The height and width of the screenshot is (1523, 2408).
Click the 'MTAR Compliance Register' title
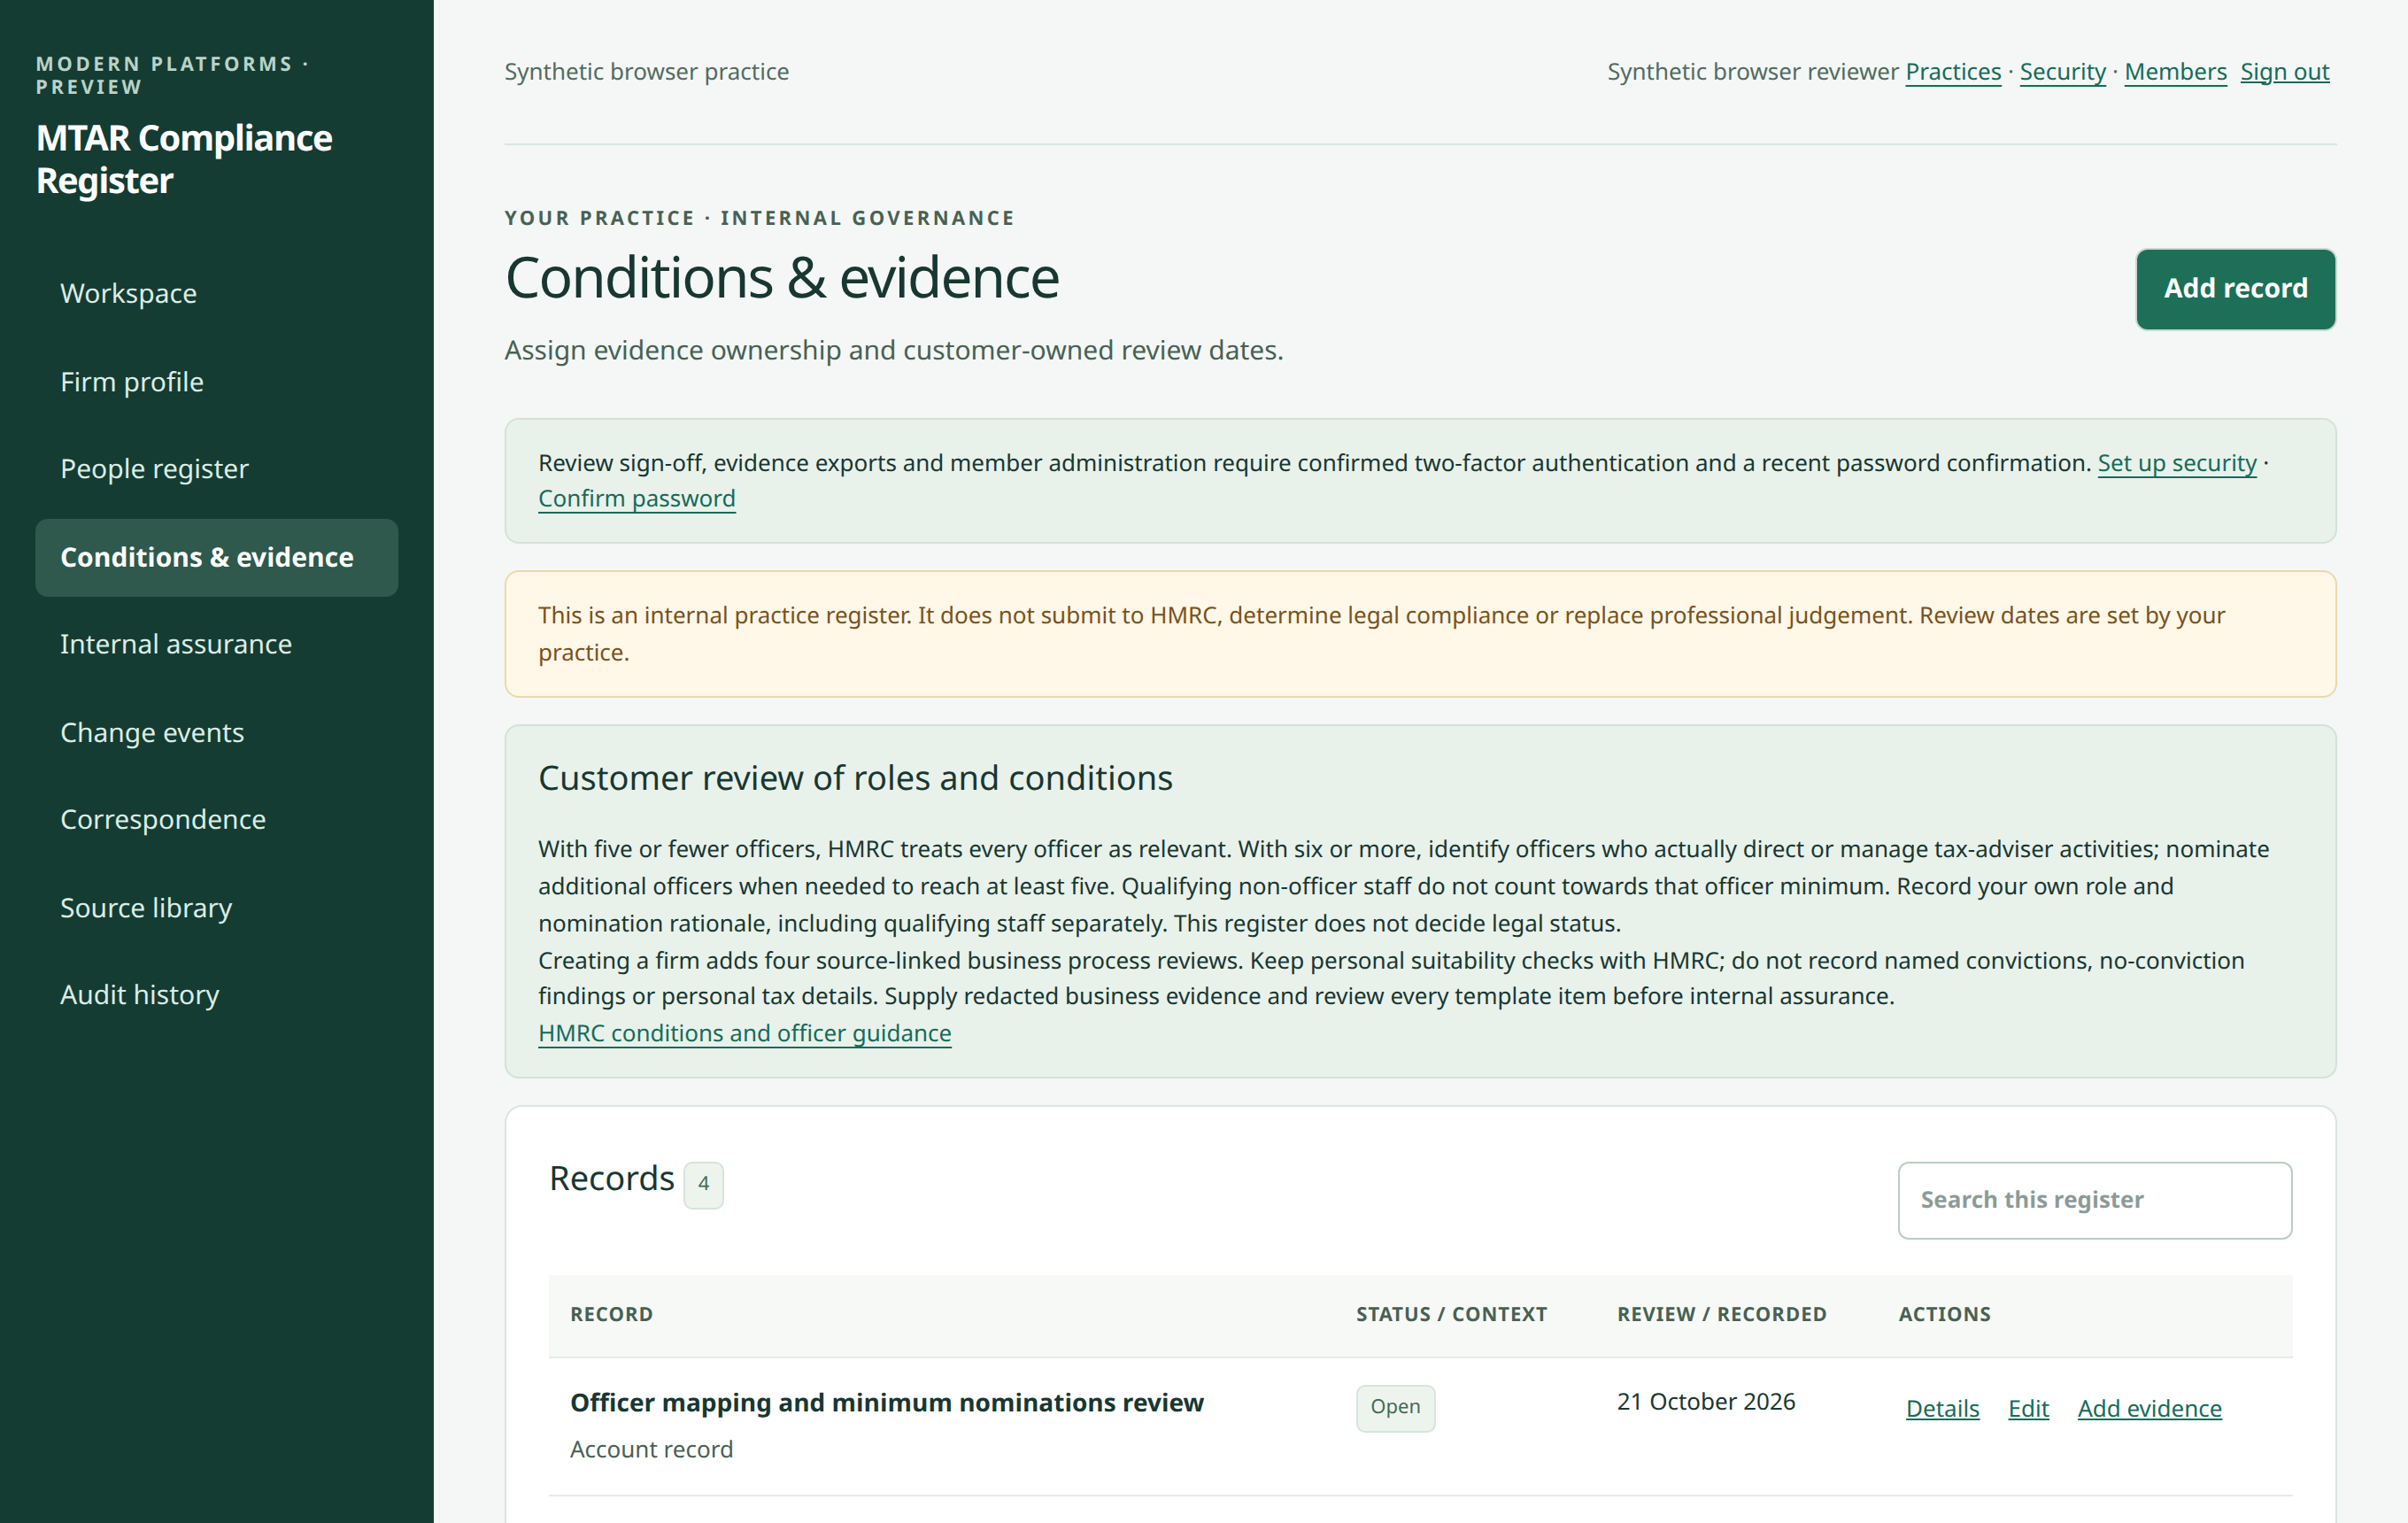click(184, 159)
